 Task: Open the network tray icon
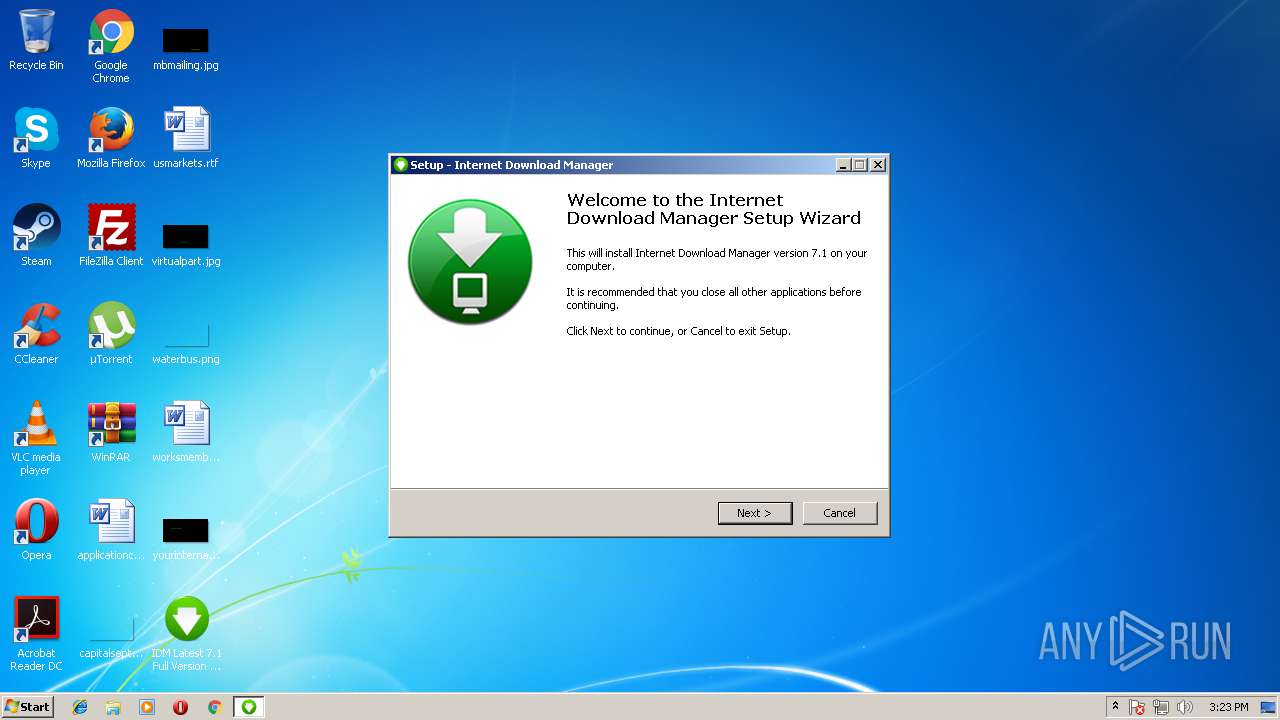(1161, 707)
